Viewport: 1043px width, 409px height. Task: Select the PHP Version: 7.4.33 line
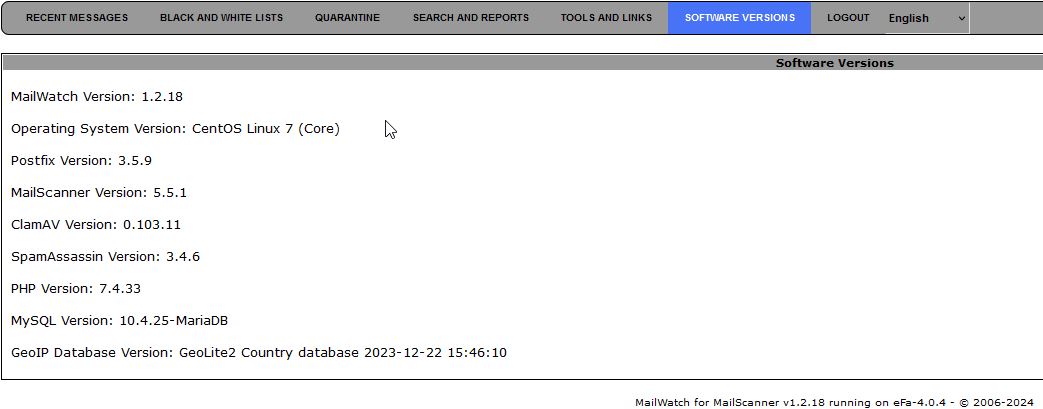pyautogui.click(x=76, y=289)
